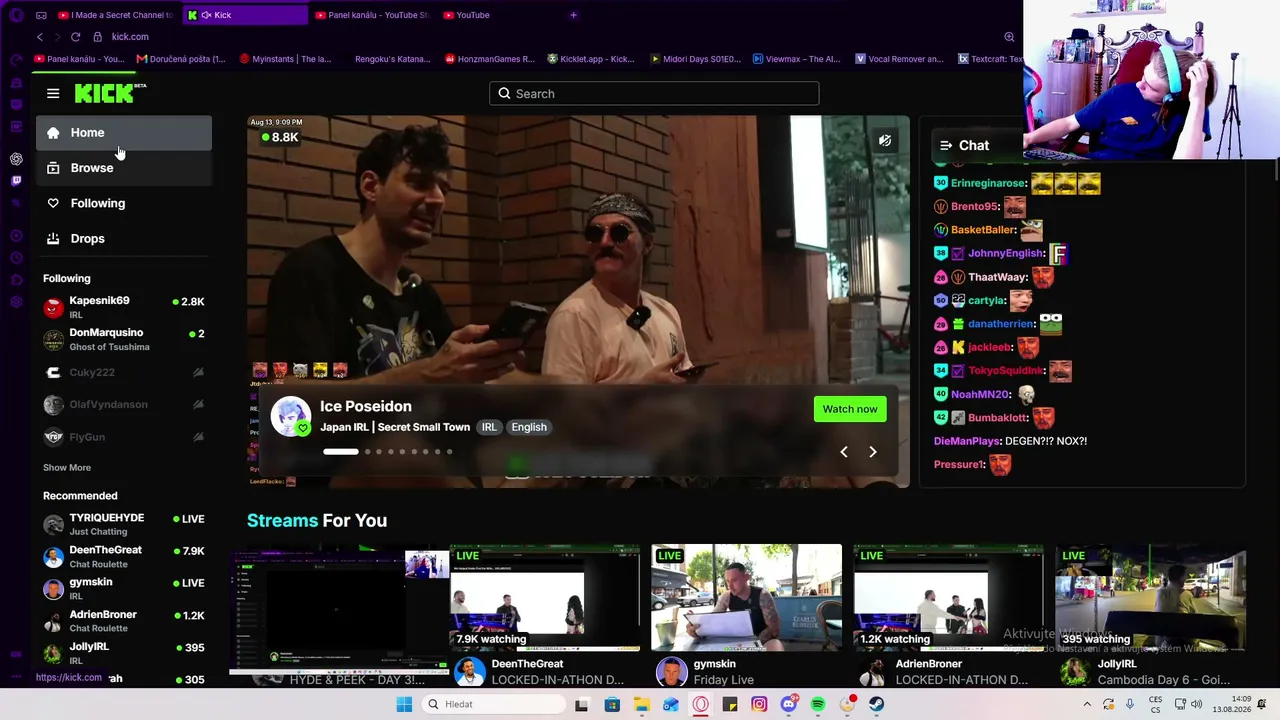Viewport: 1280px width, 720px height.
Task: Switch to the 'I Made a Secret Channel' tab
Action: 116,15
